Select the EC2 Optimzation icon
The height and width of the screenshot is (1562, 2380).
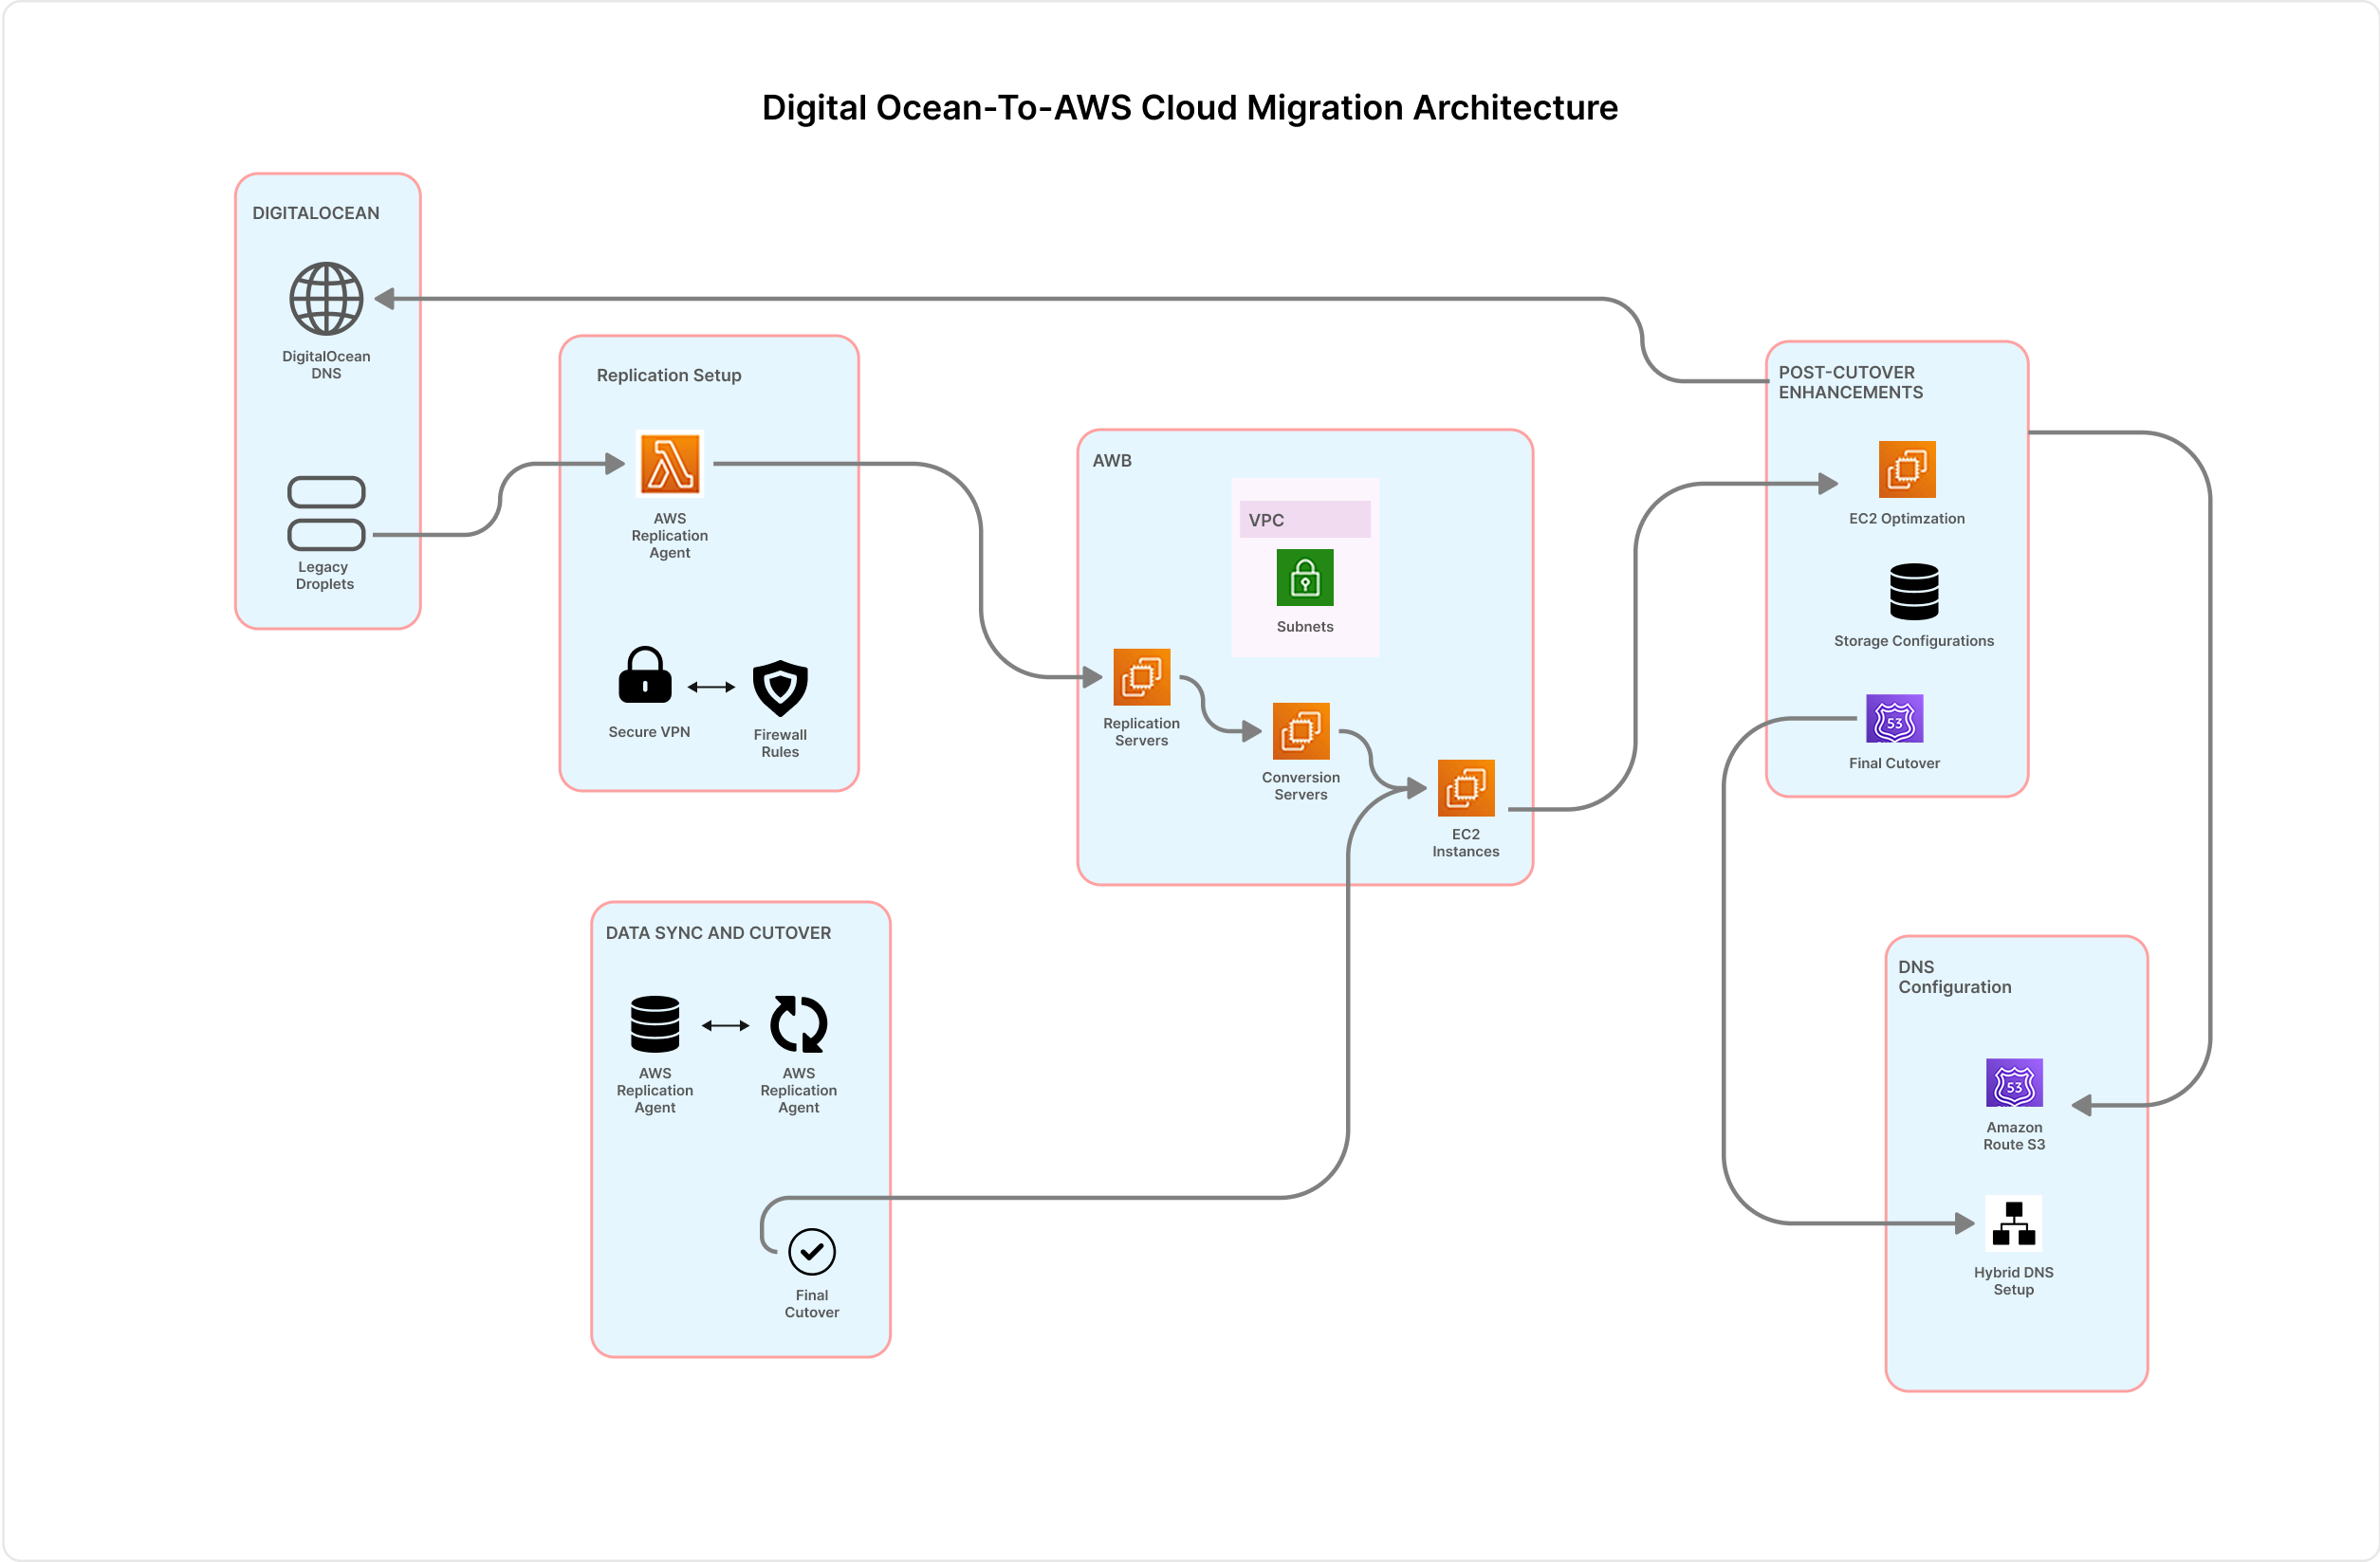1906,469
